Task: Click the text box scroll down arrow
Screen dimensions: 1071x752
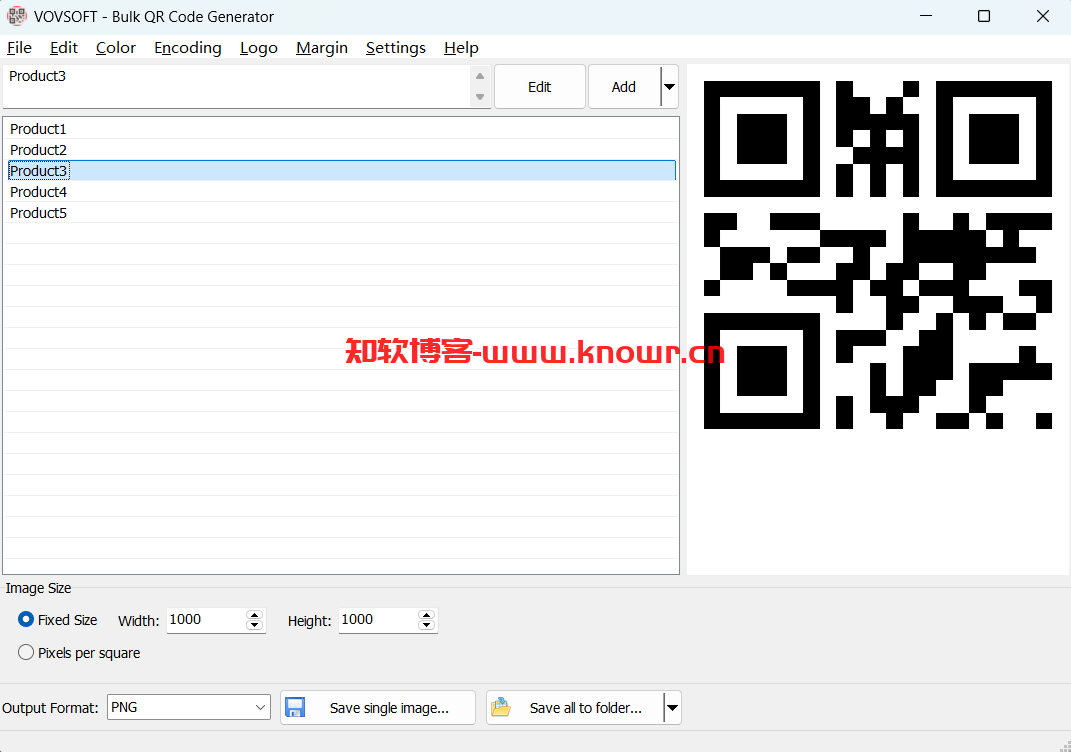Action: pos(480,97)
